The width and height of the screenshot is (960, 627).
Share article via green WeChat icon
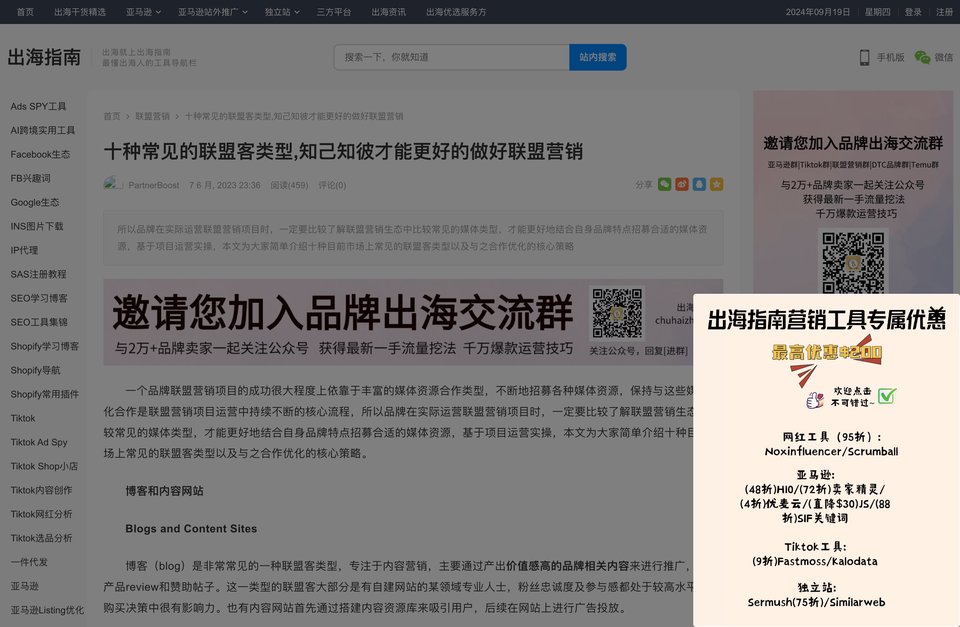pos(664,184)
